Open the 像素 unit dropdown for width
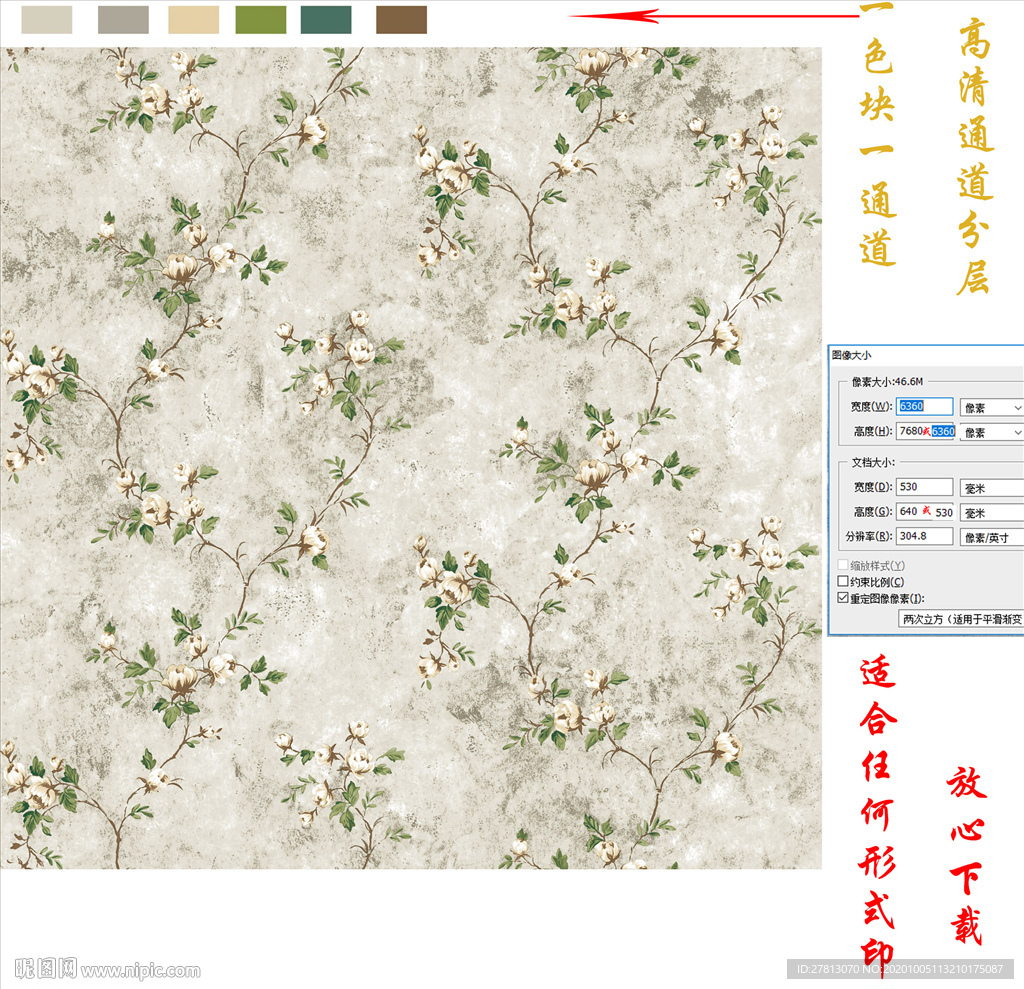The height and width of the screenshot is (989, 1024). click(x=992, y=408)
